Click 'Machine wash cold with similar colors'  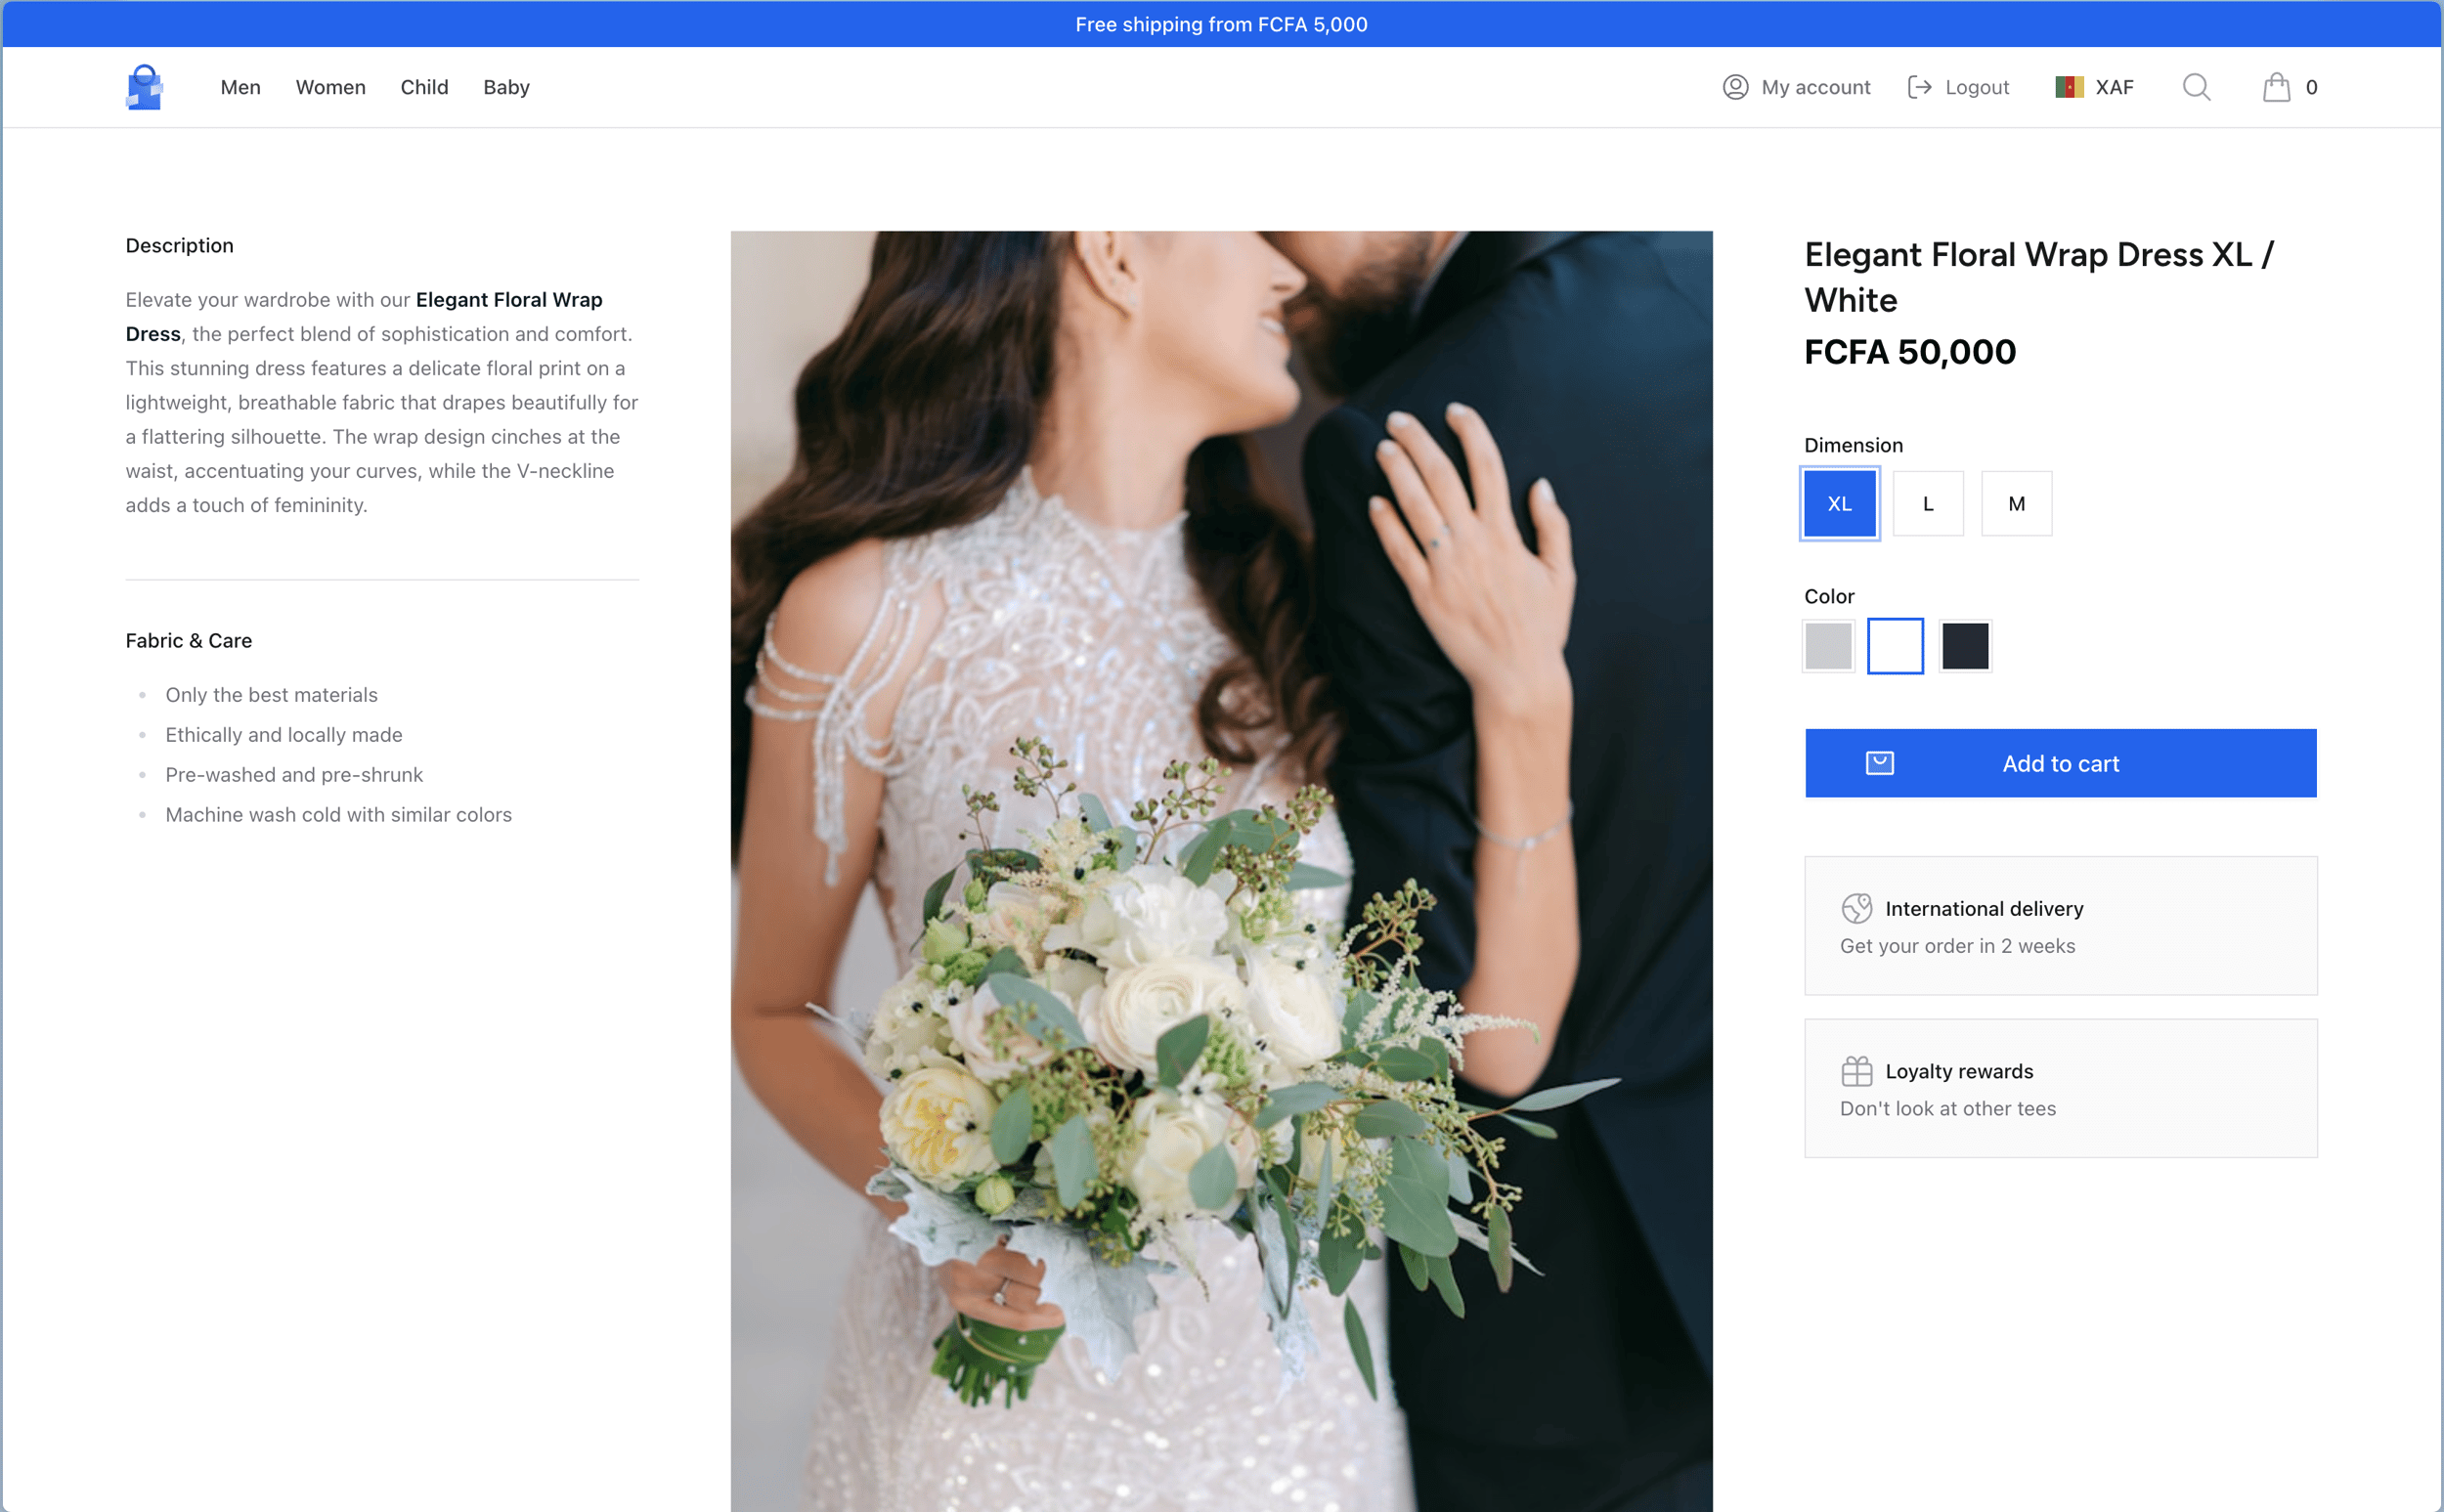(339, 815)
